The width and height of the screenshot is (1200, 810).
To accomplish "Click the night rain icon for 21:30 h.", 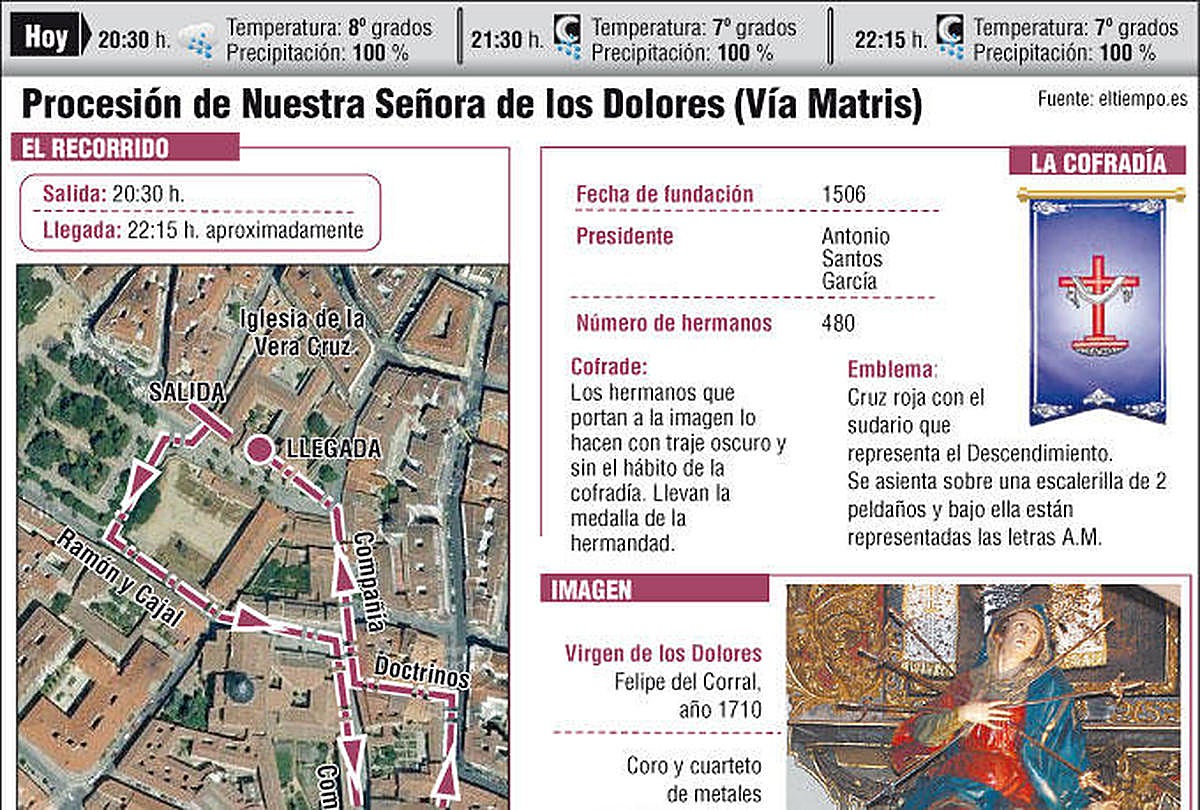I will (567, 38).
